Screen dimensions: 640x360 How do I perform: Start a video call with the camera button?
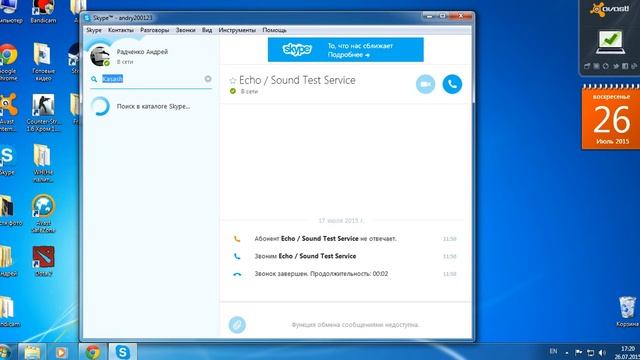[x=425, y=84]
